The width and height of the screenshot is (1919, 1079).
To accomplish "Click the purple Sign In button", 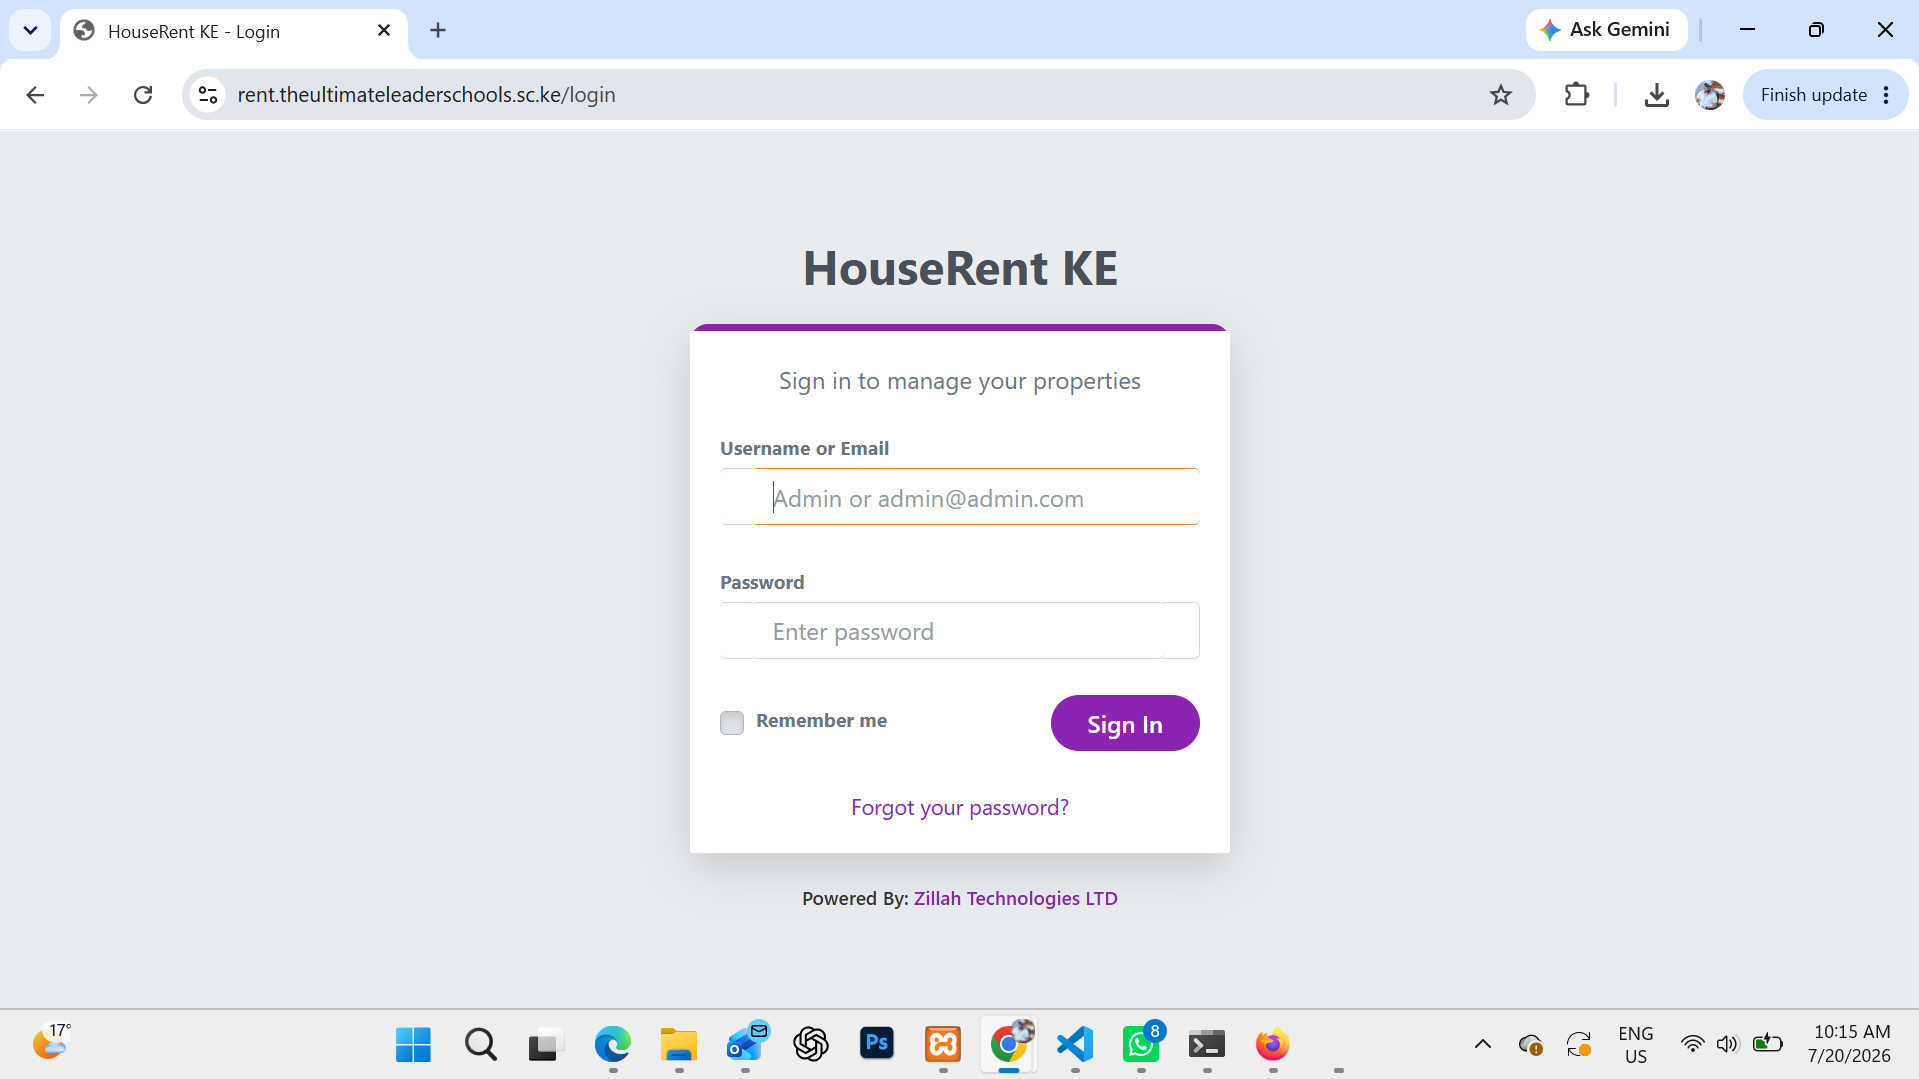I will point(1125,723).
